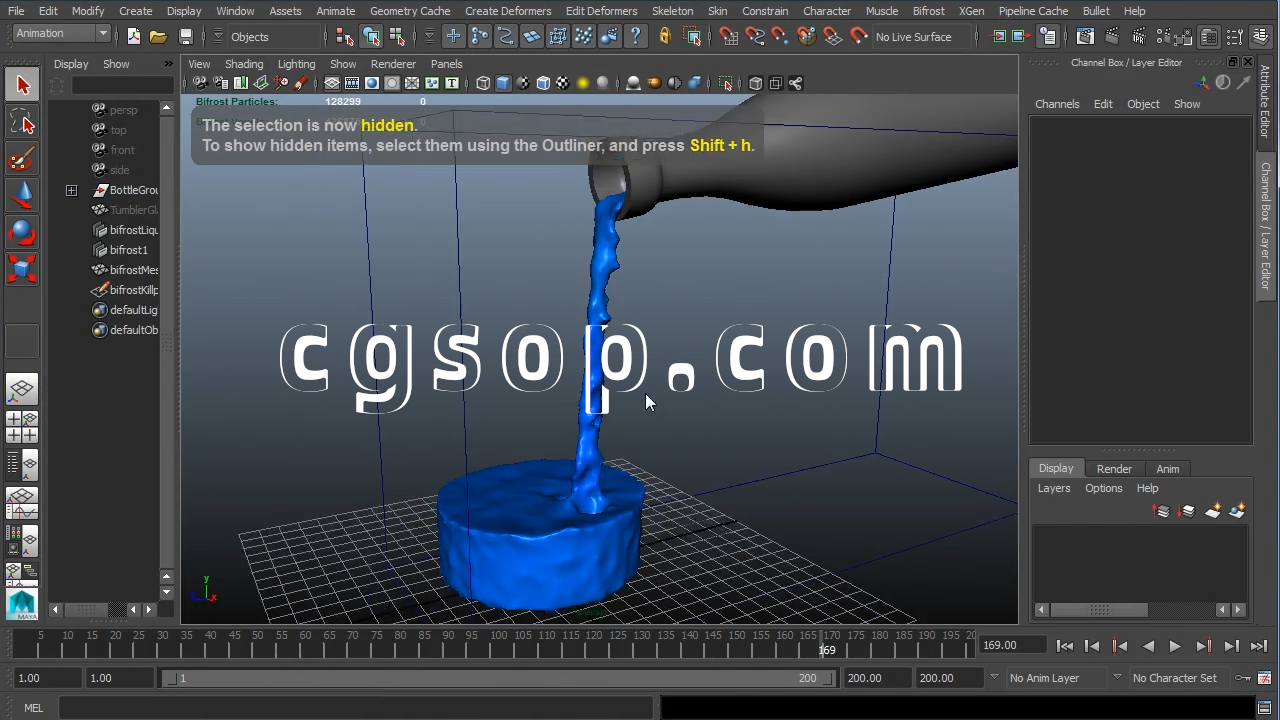Viewport: 1280px width, 720px height.
Task: Toggle smooth shade all in viewport
Action: [503, 83]
